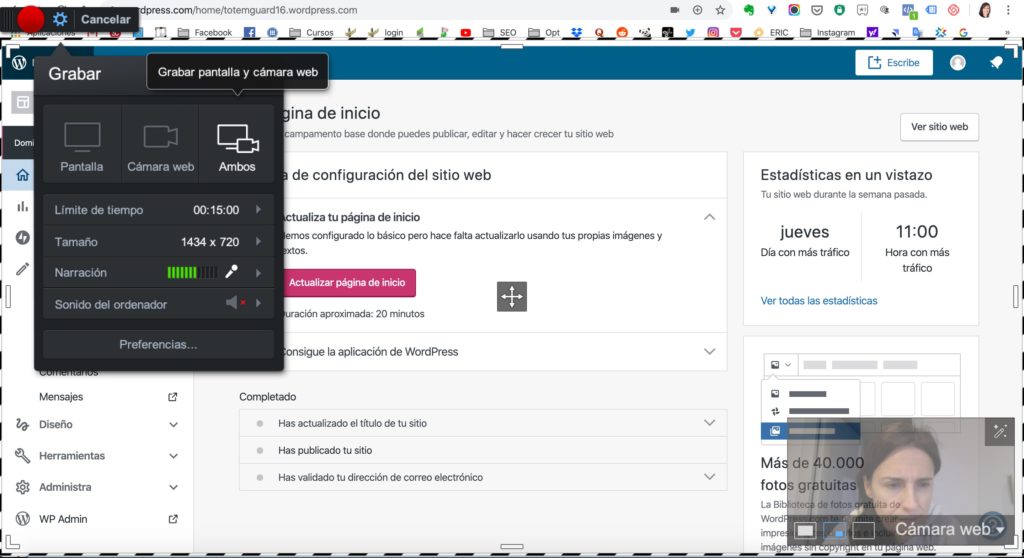
Task: Select Cámara web recording mode
Action: coord(160,146)
